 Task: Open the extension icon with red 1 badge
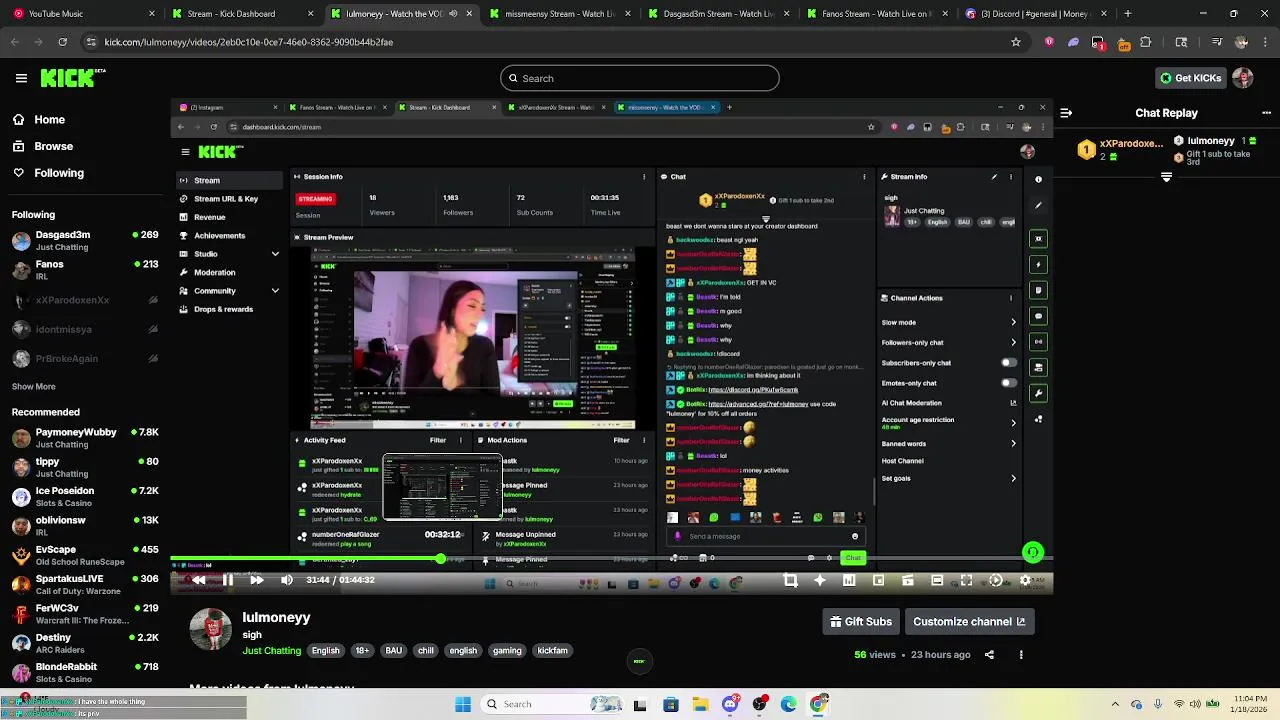click(1098, 42)
